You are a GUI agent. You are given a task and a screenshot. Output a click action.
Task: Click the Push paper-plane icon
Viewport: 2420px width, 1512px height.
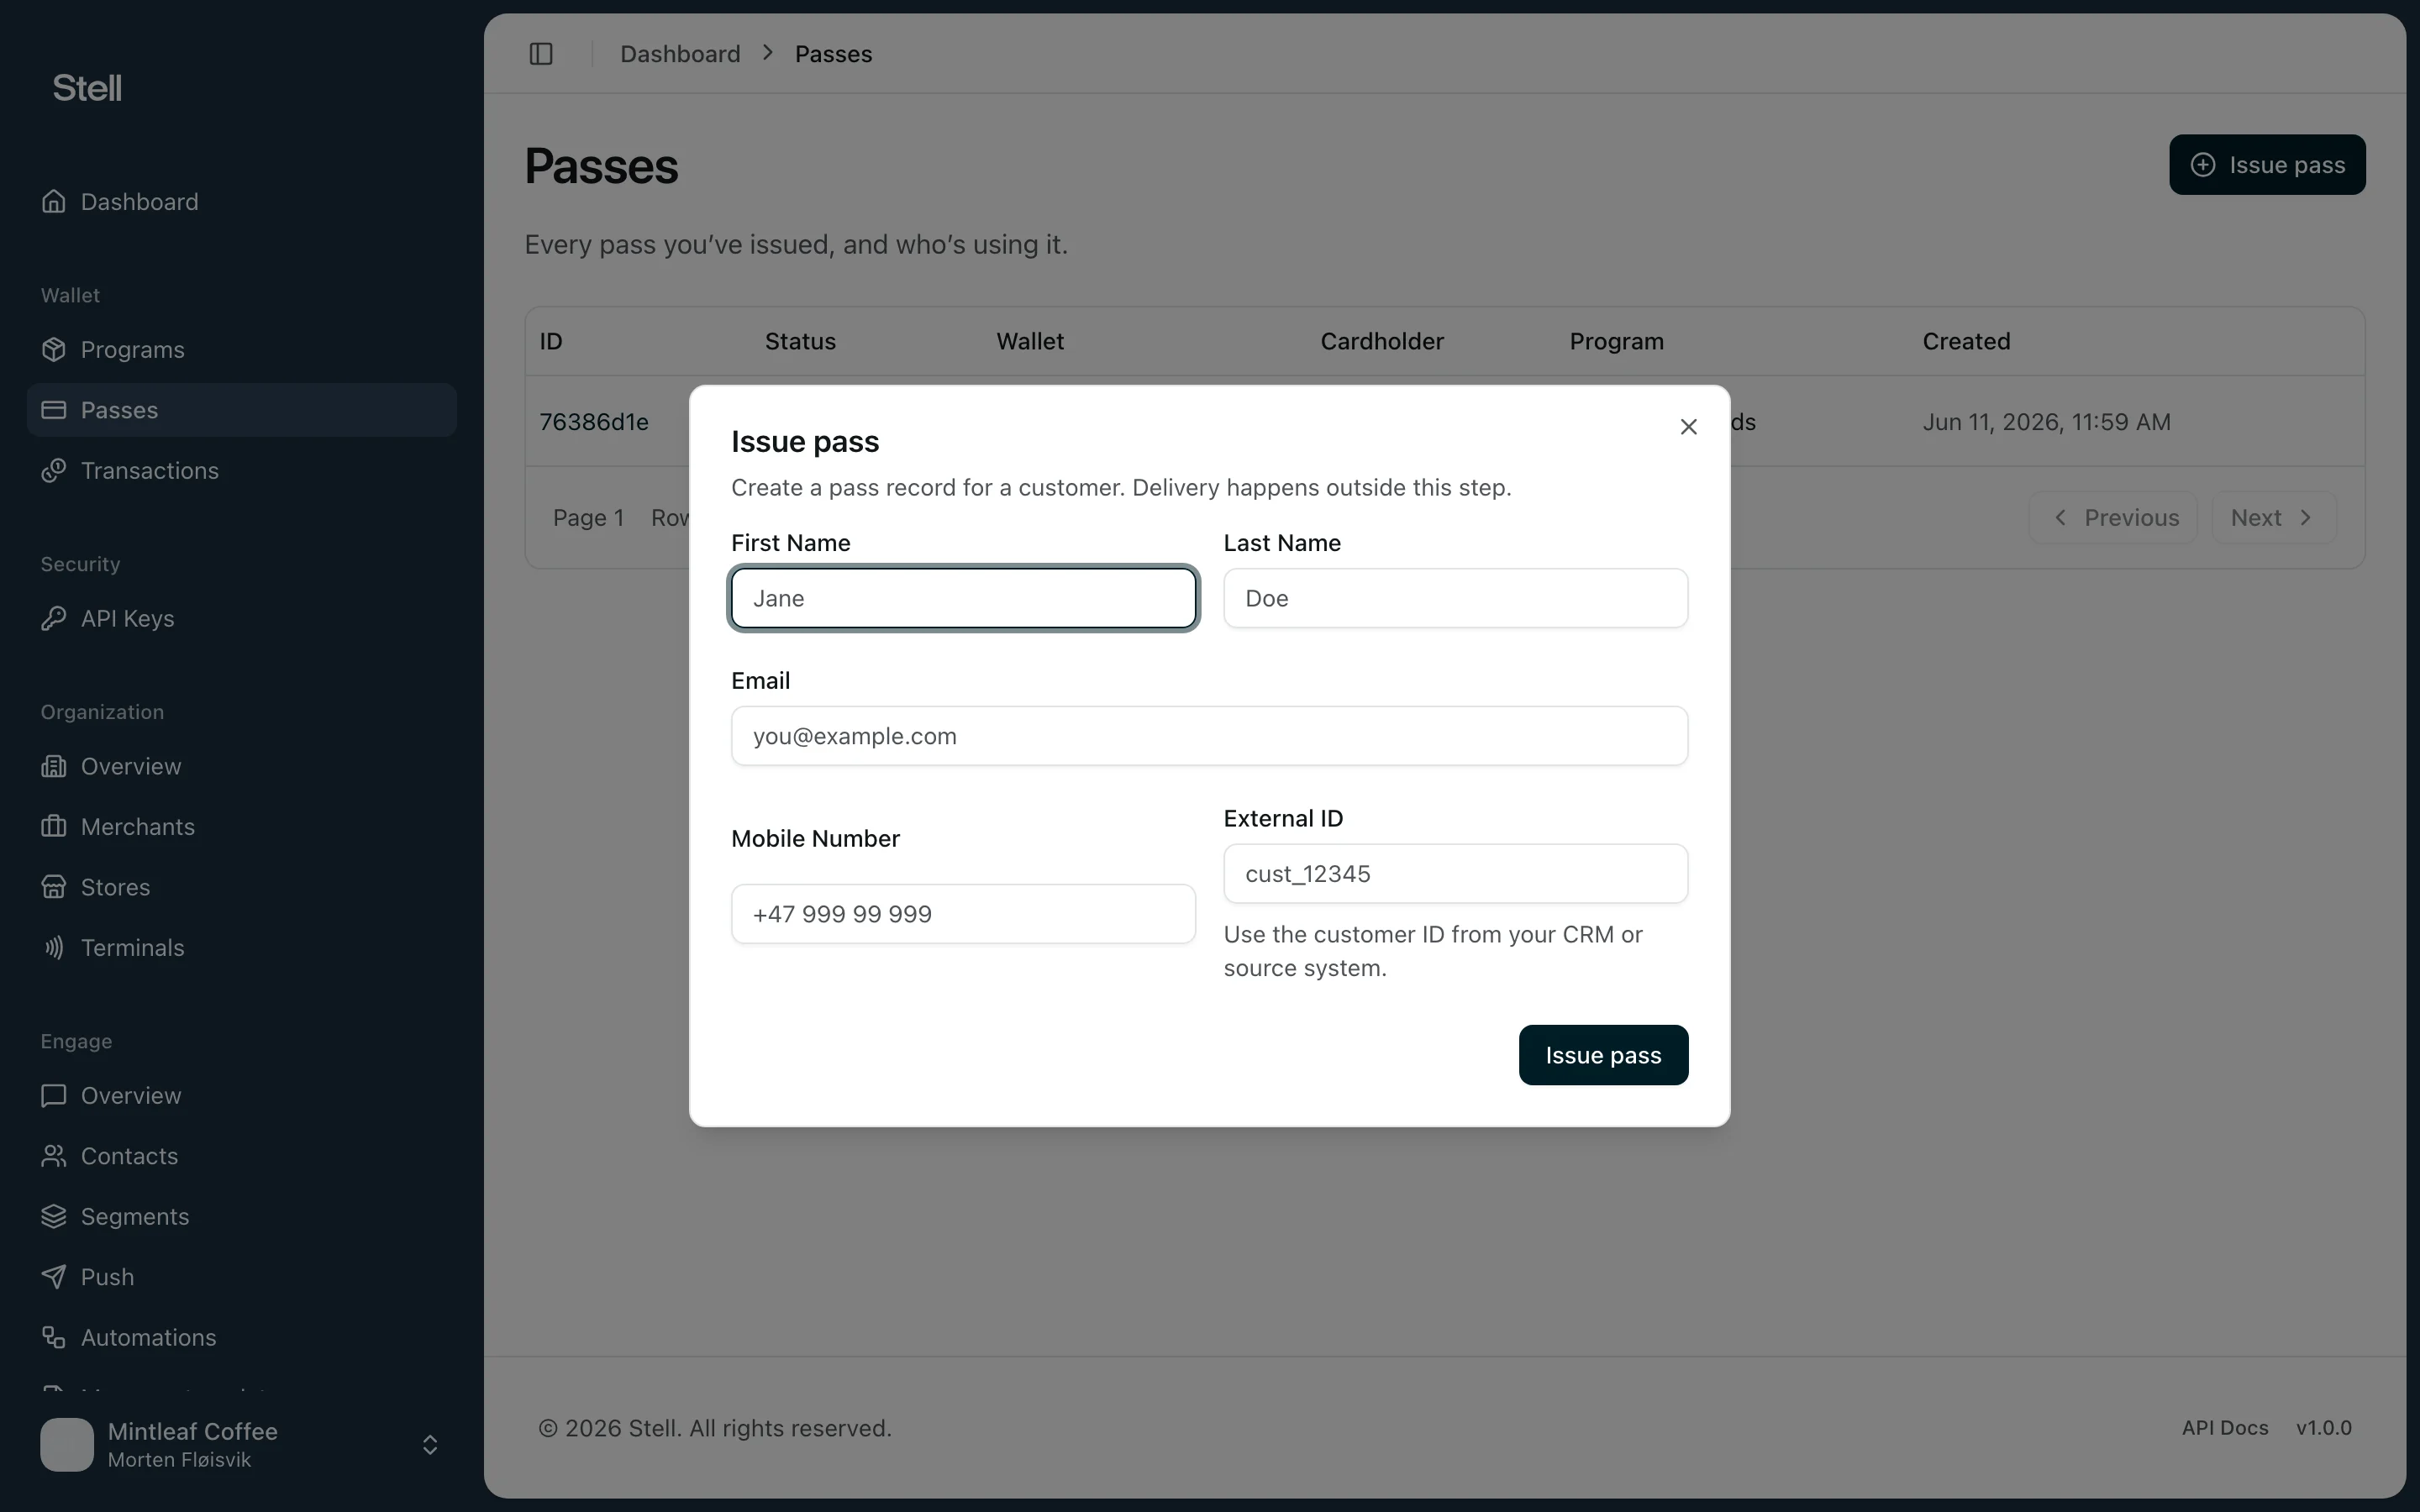pyautogui.click(x=54, y=1277)
